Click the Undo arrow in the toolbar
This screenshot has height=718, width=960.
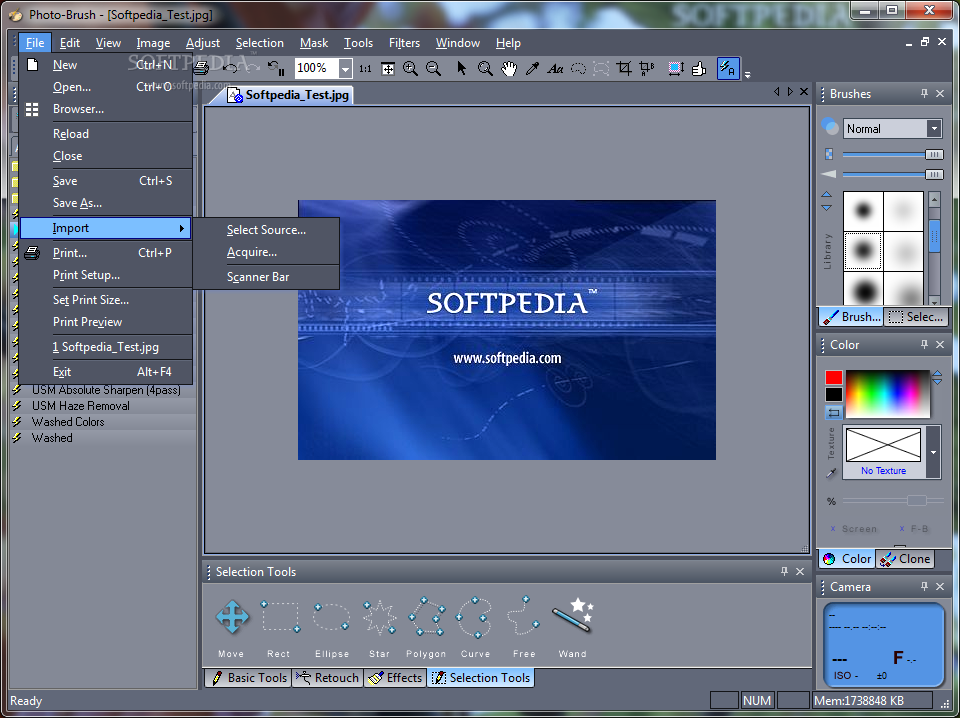[230, 68]
